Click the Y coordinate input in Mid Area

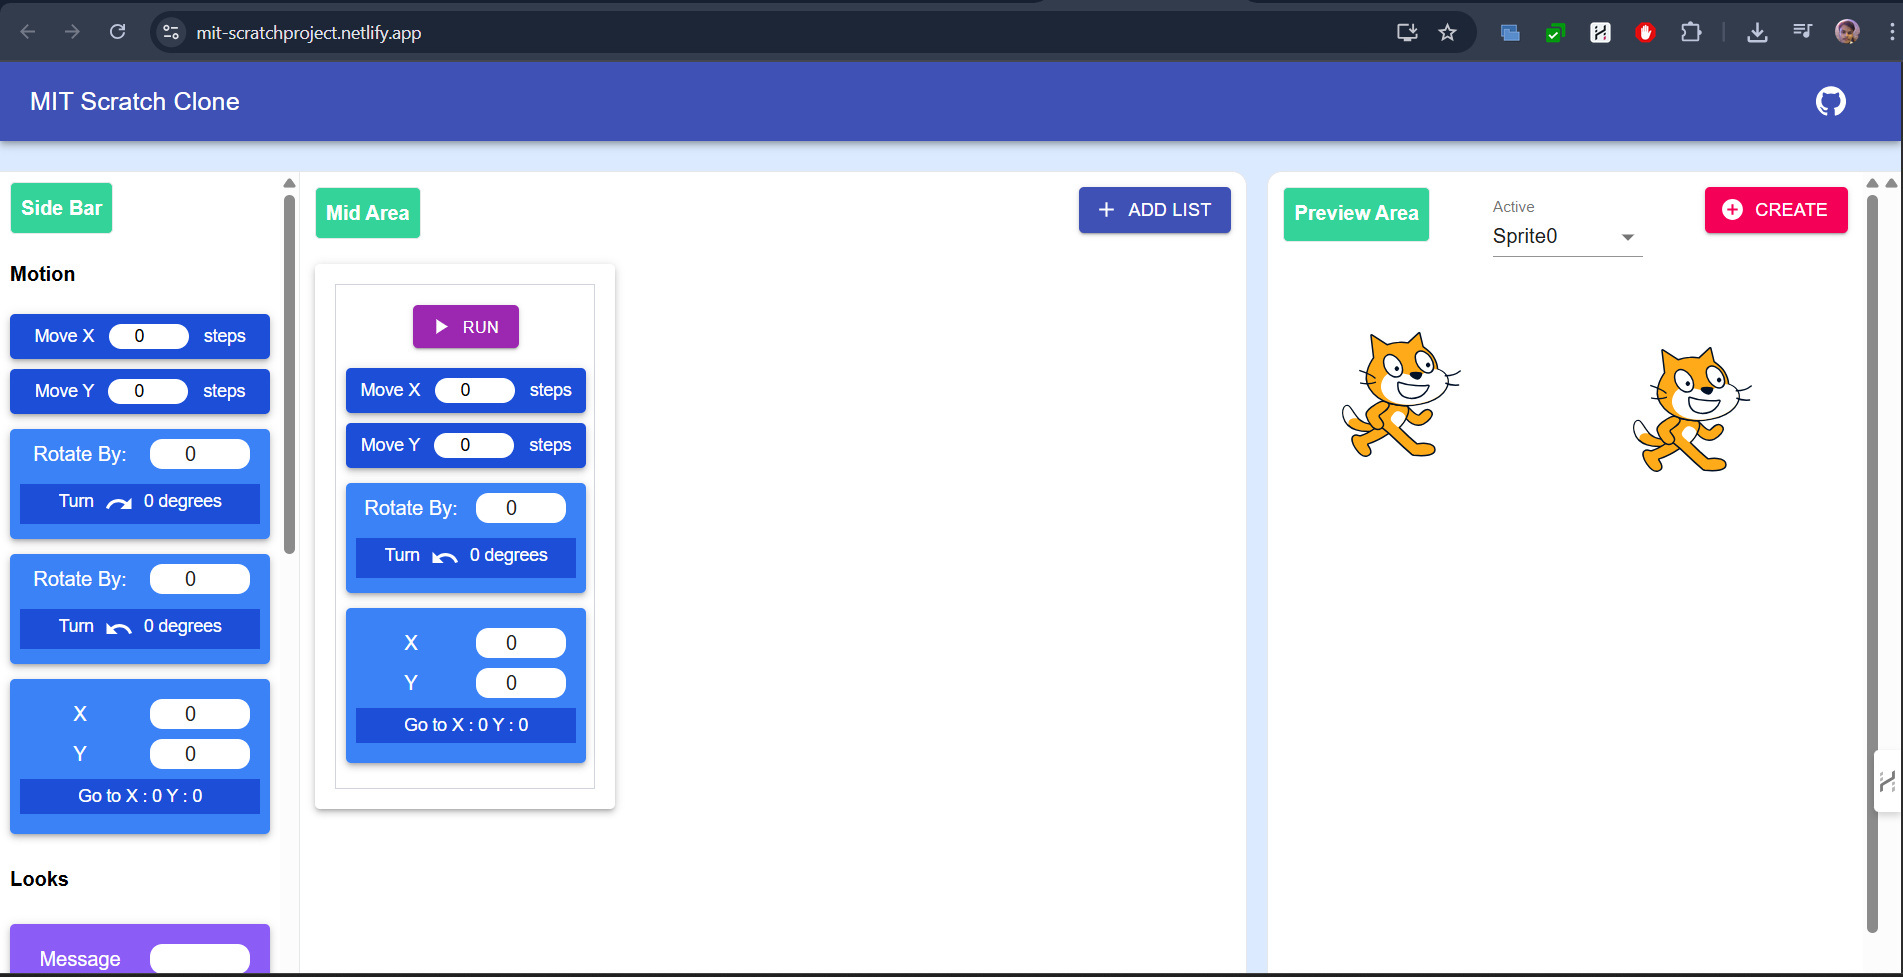point(521,683)
